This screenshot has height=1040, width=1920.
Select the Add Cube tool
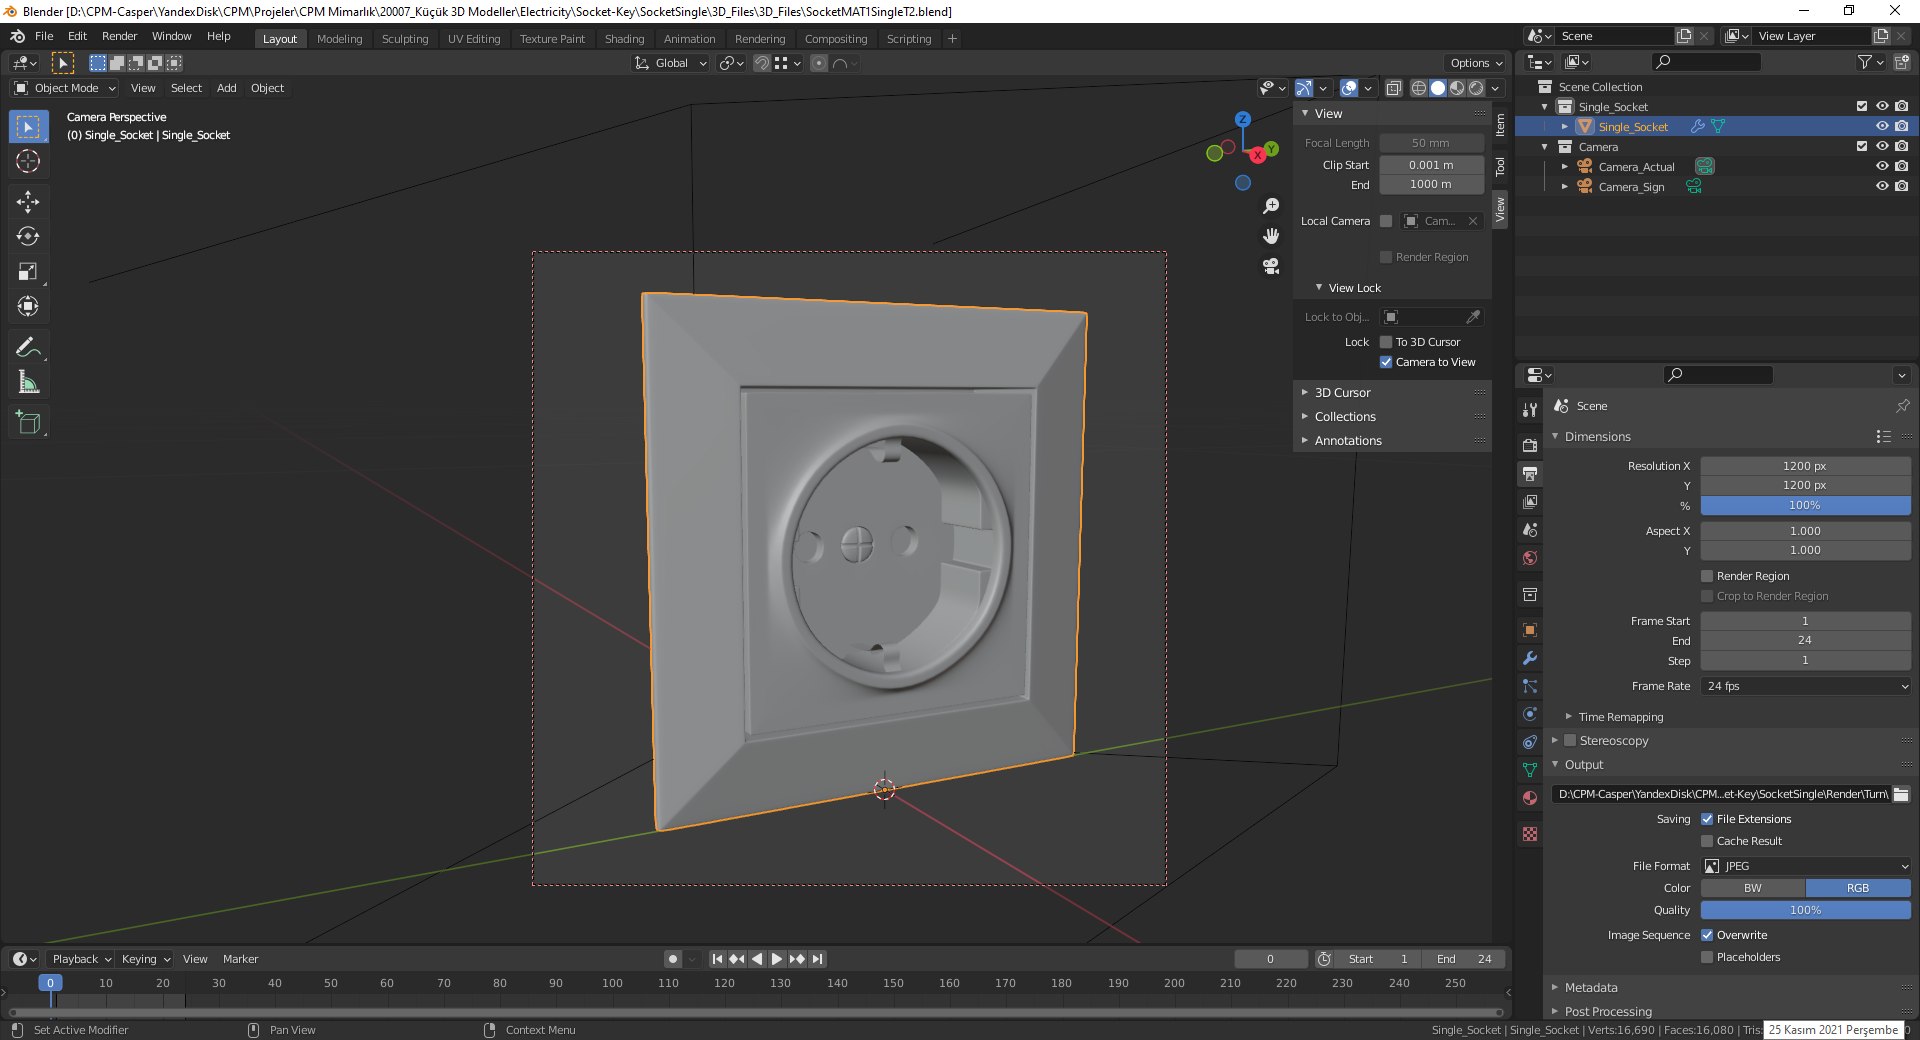28,423
